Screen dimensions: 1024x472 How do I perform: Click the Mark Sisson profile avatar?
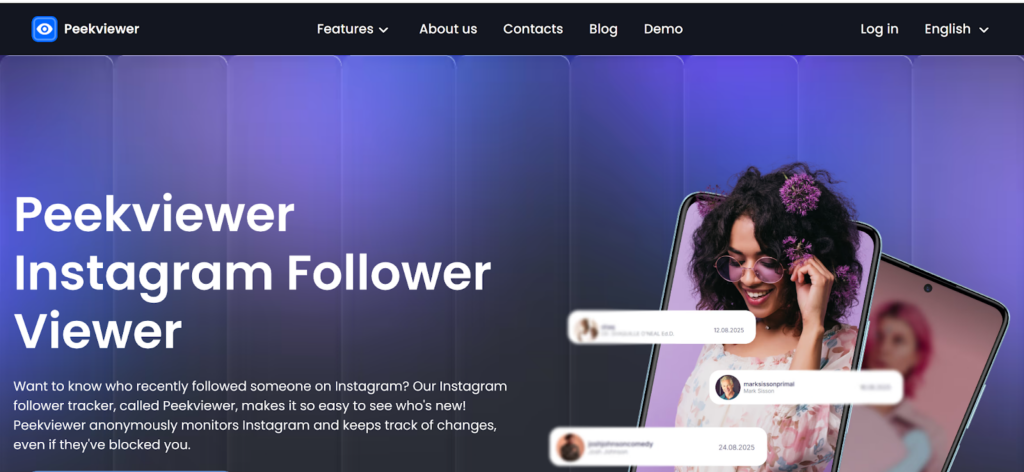[x=727, y=387]
